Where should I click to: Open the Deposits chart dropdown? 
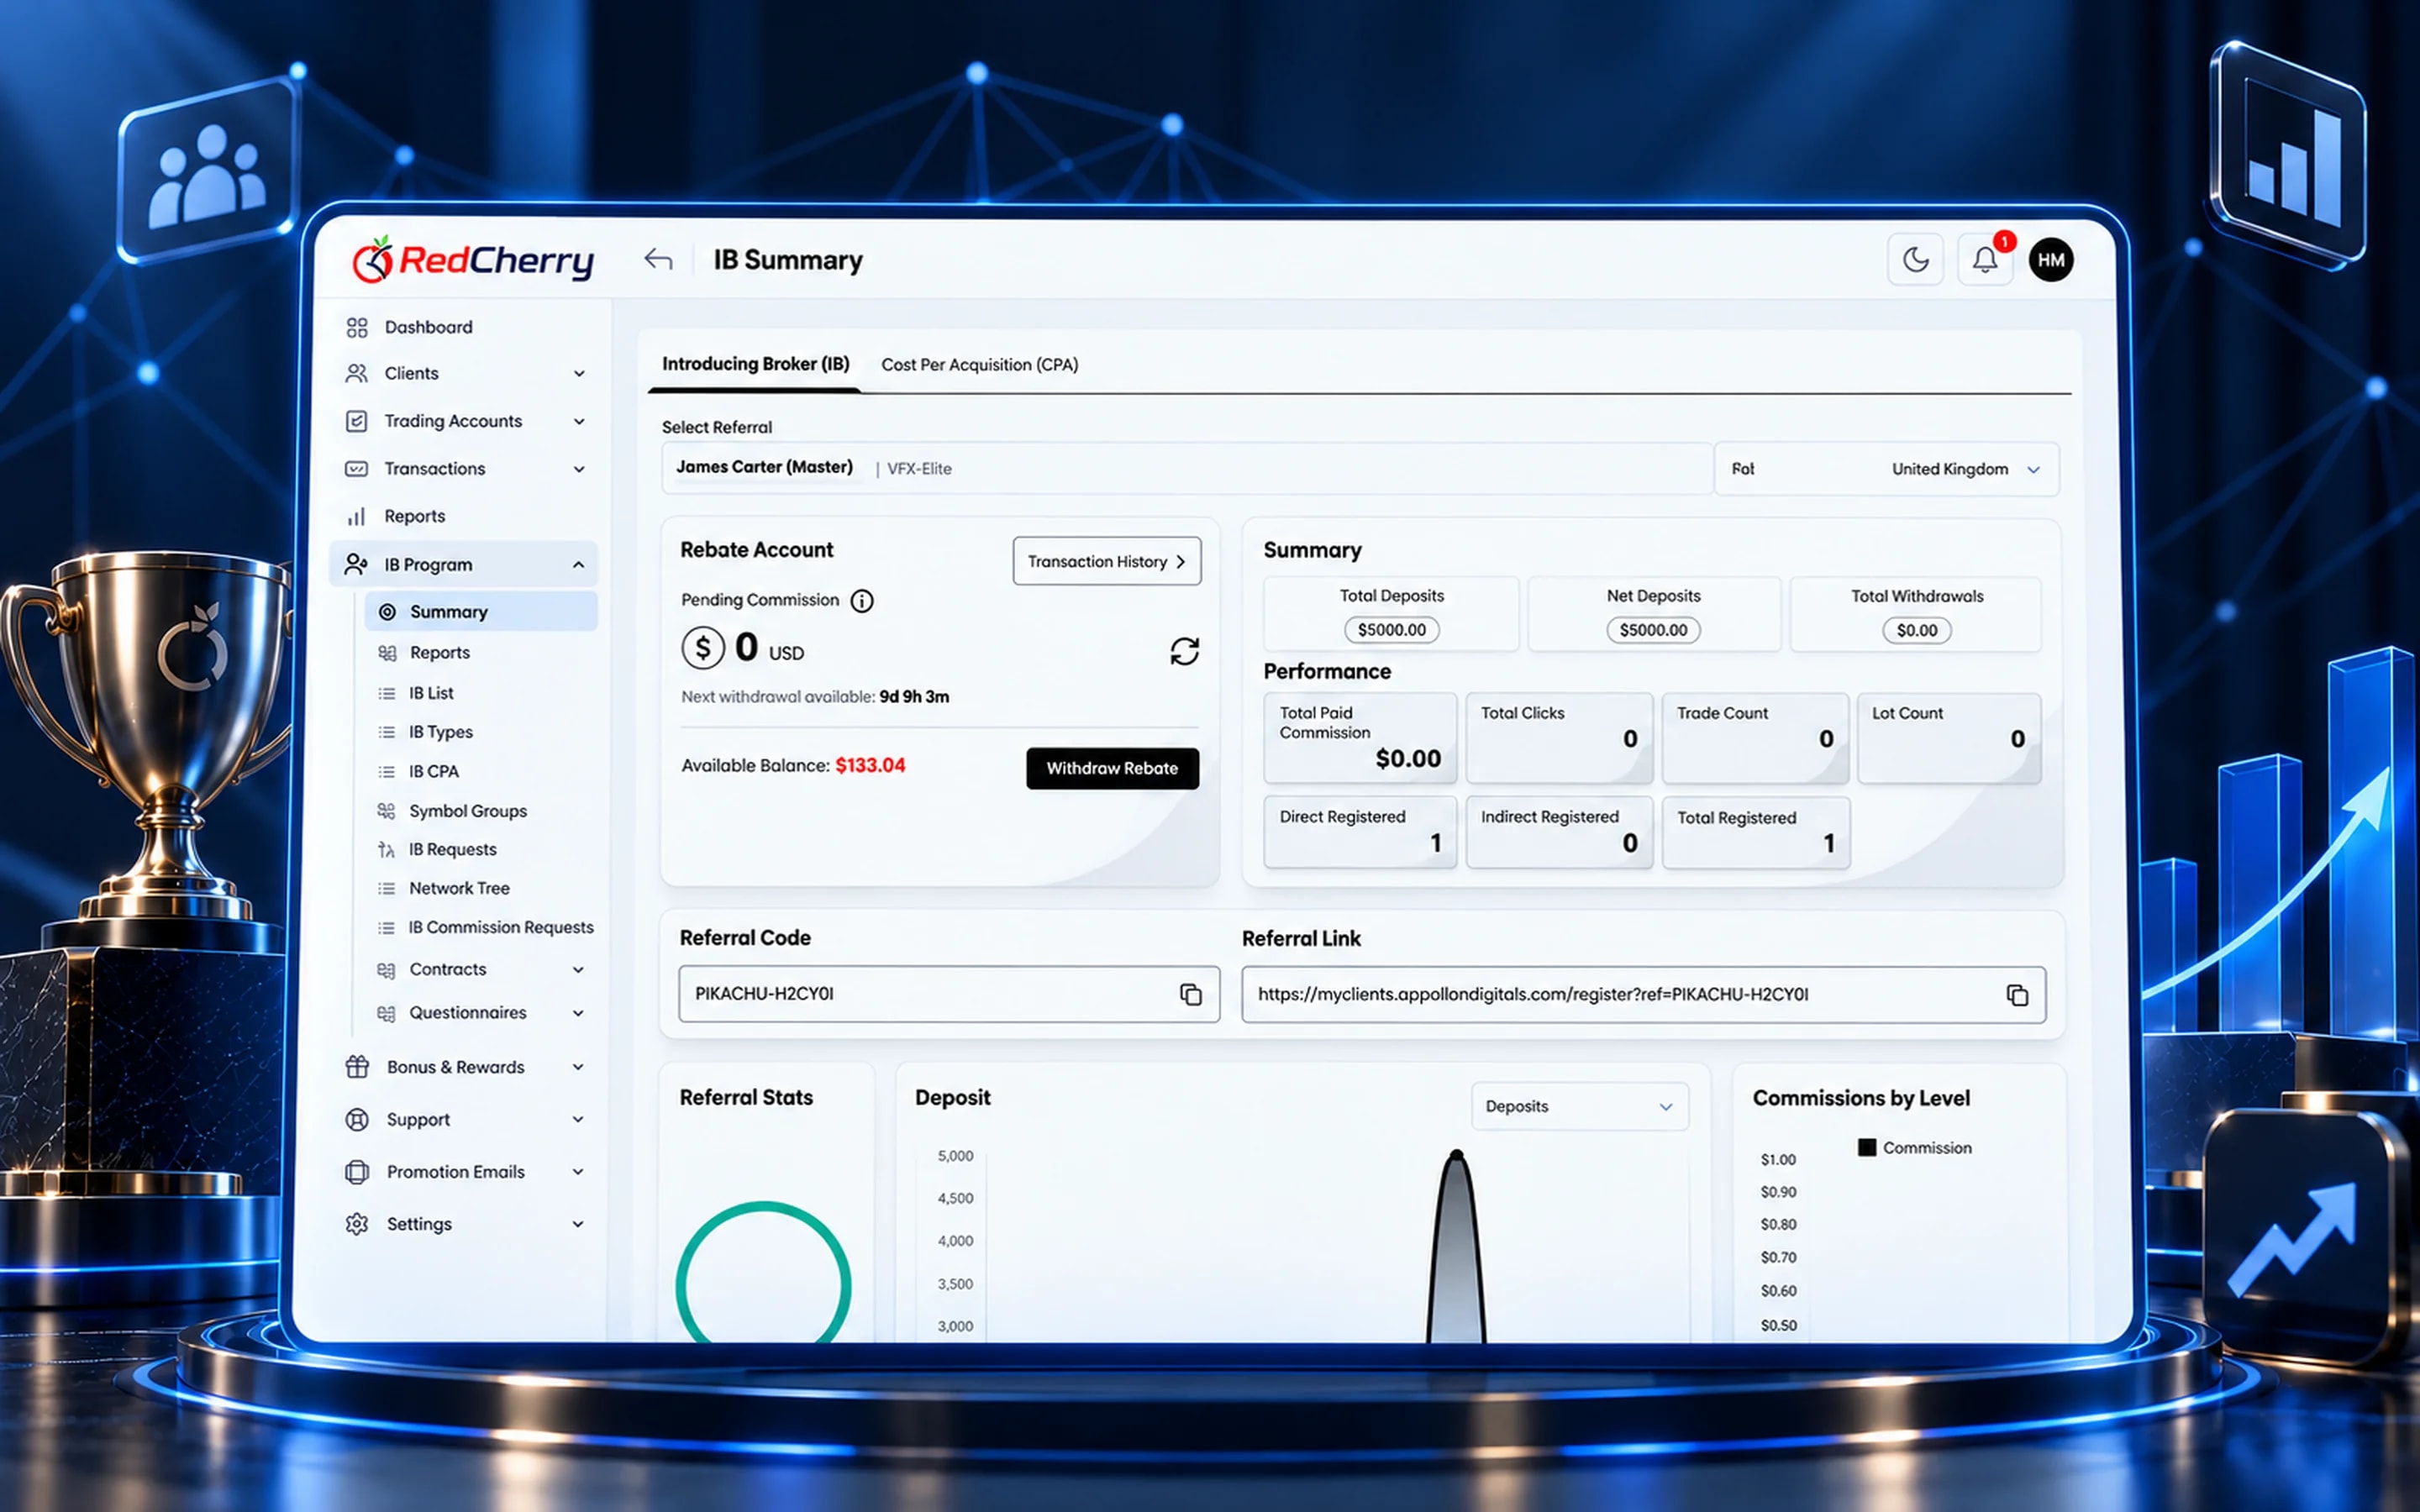click(1580, 1106)
